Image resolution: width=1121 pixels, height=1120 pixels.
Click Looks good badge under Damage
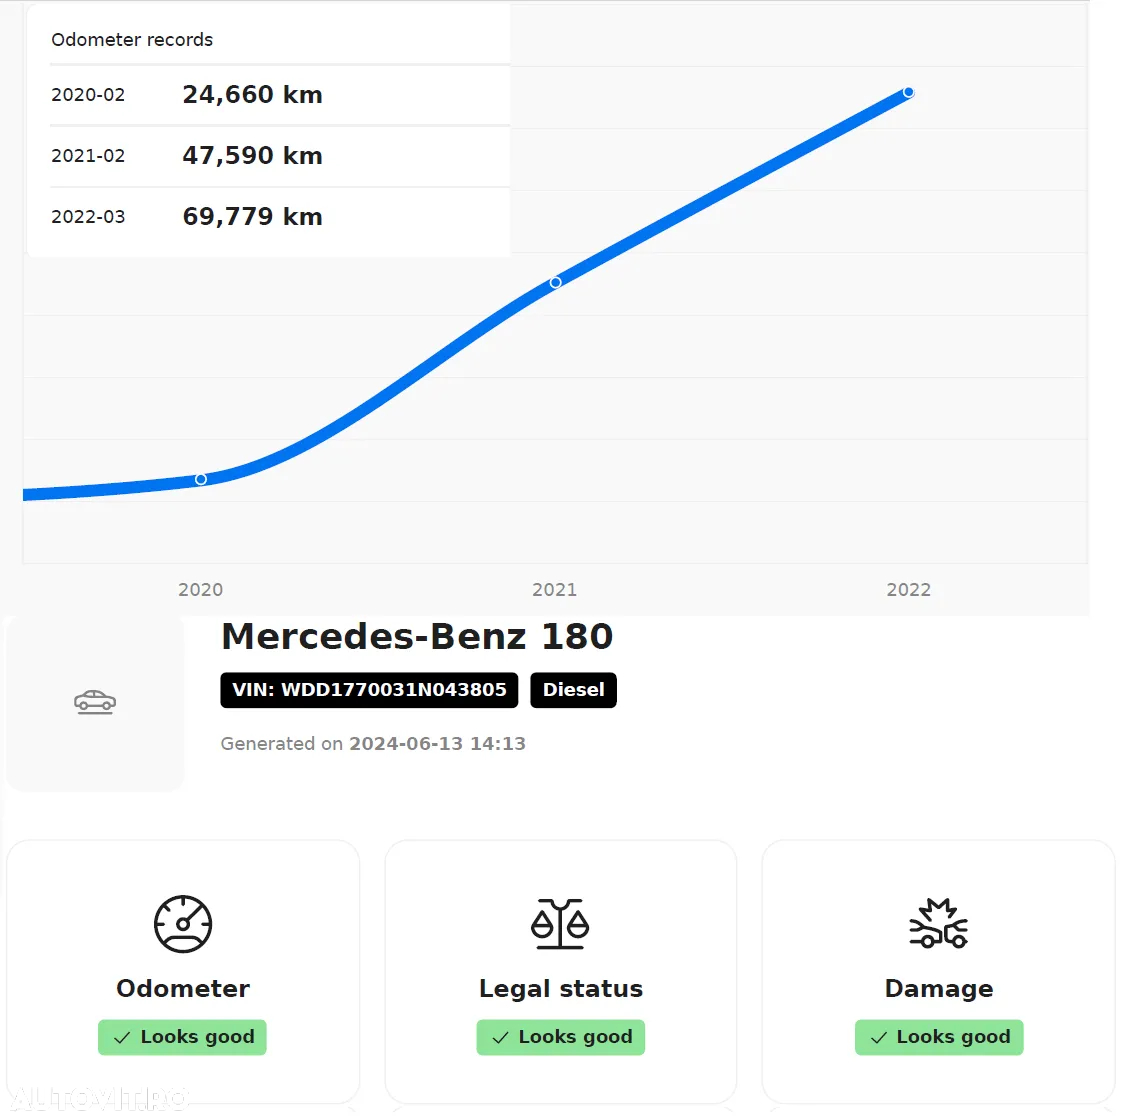pyautogui.click(x=939, y=1037)
